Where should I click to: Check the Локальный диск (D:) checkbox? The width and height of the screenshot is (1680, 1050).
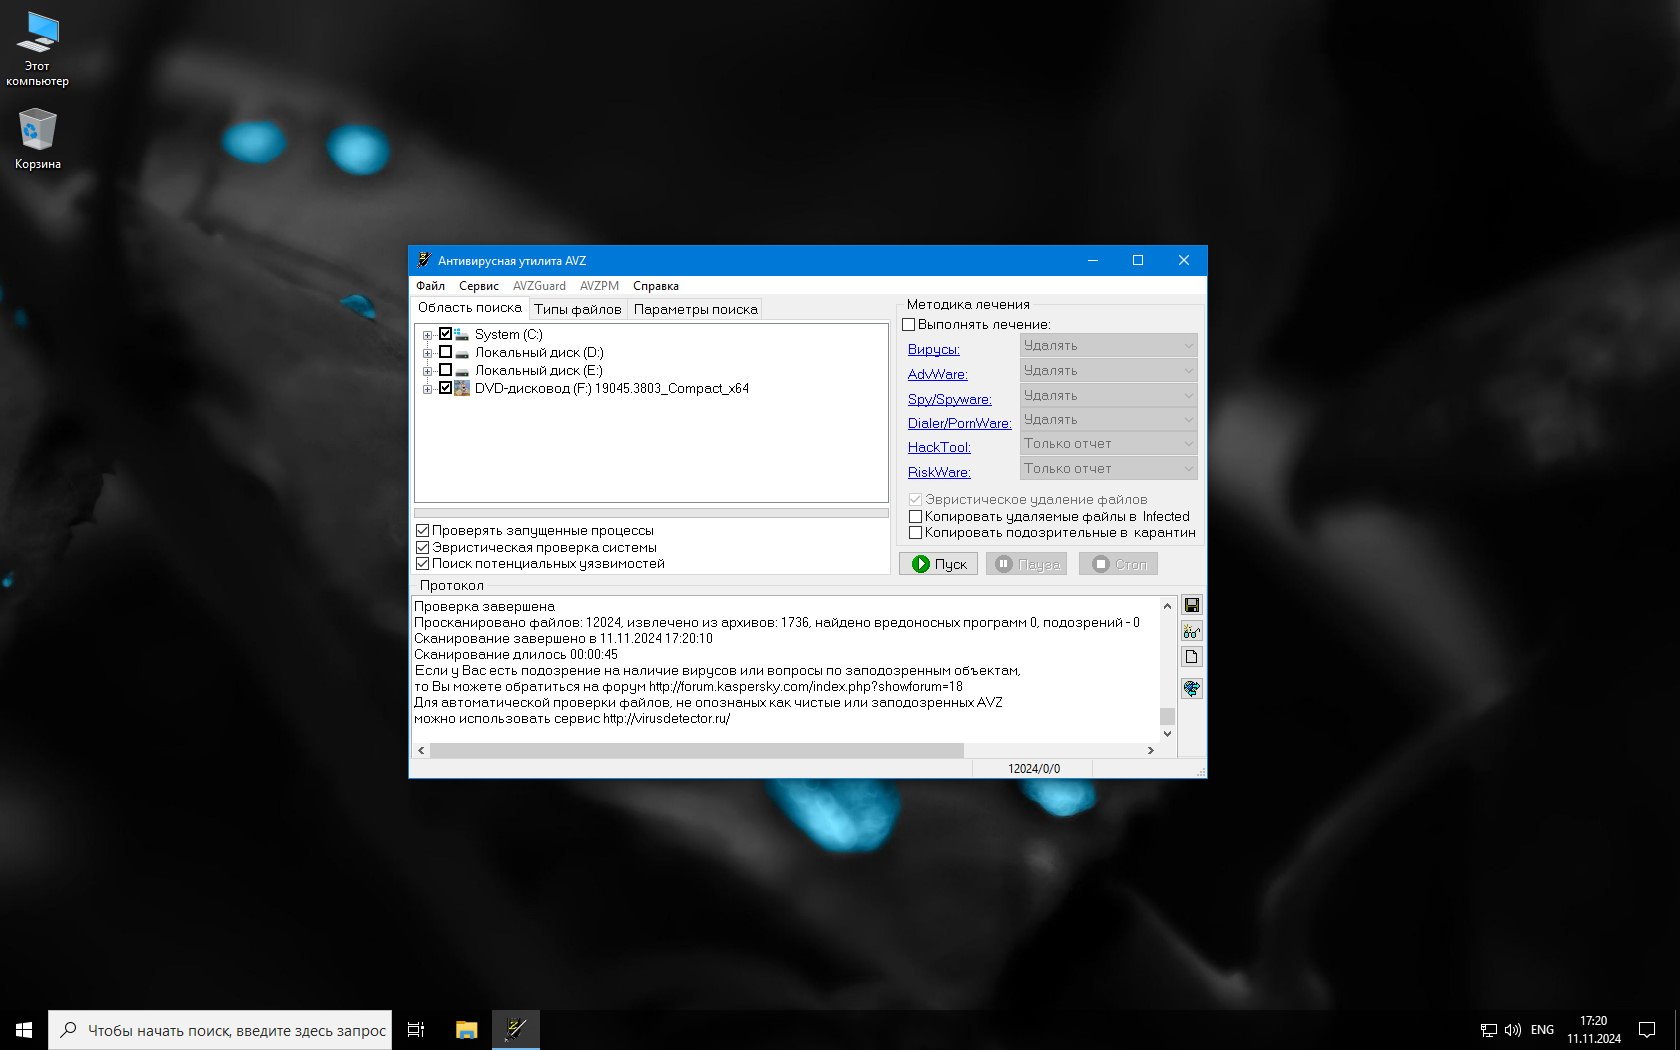pos(446,352)
